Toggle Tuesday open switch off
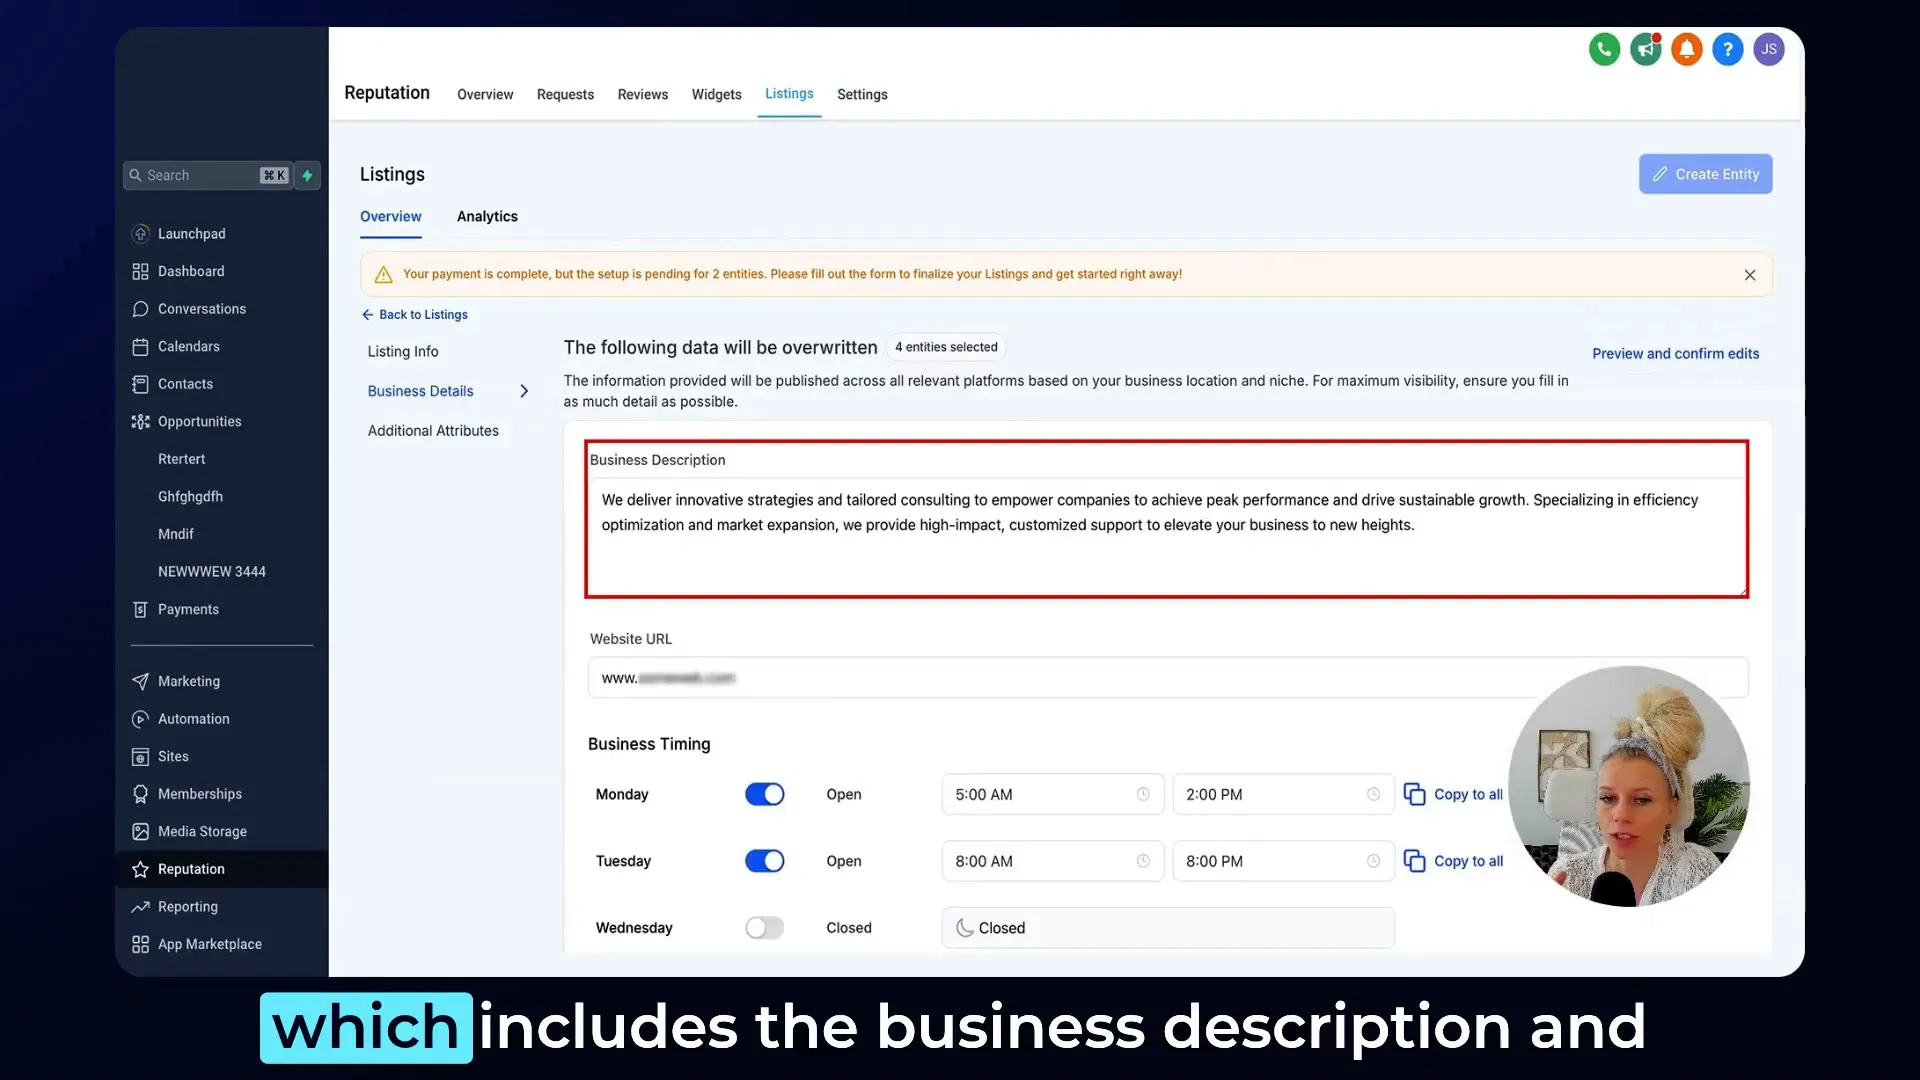 tap(764, 861)
